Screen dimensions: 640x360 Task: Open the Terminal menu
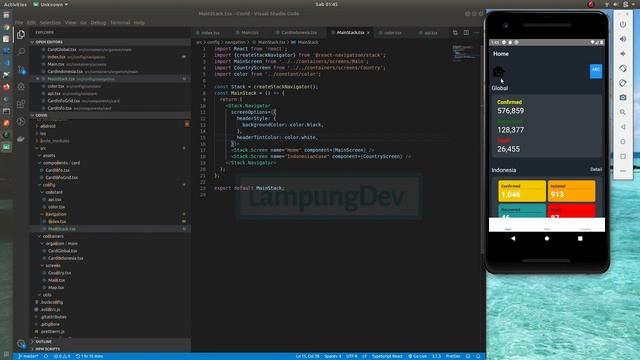[x=120, y=23]
